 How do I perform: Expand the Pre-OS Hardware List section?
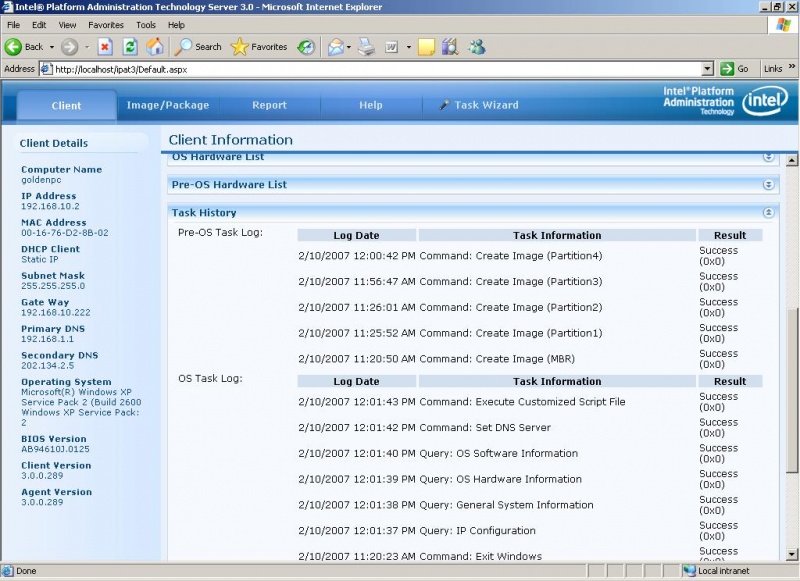click(x=768, y=184)
